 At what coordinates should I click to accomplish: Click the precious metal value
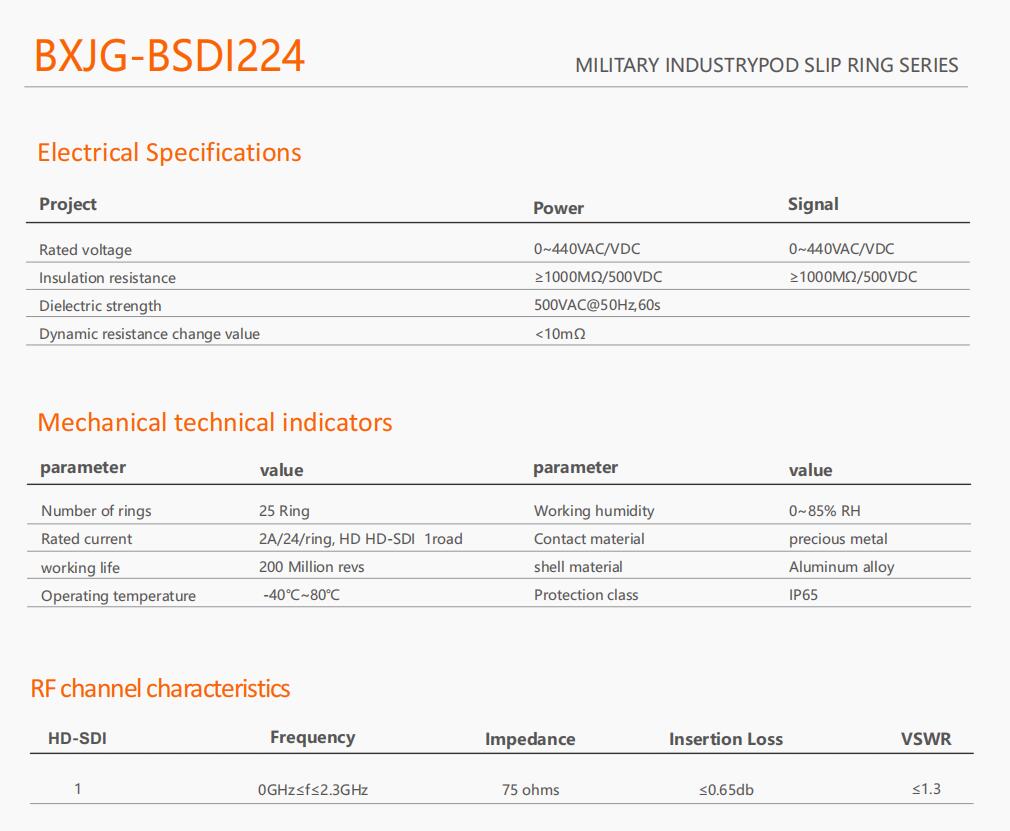[838, 539]
